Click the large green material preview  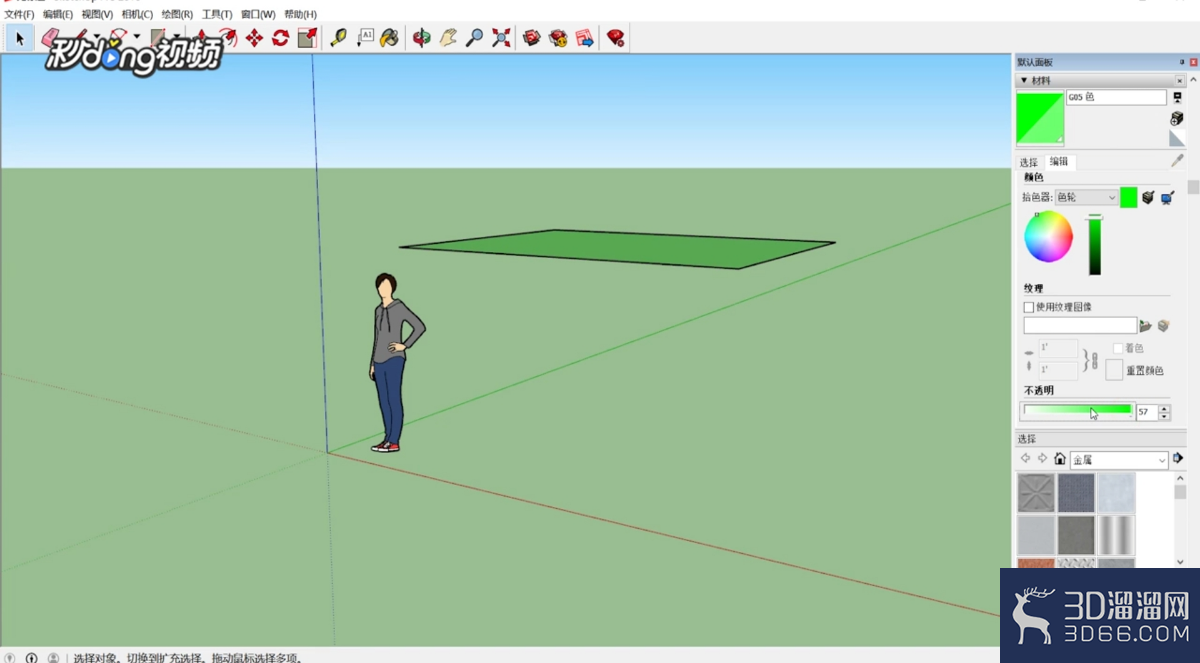pyautogui.click(x=1041, y=119)
